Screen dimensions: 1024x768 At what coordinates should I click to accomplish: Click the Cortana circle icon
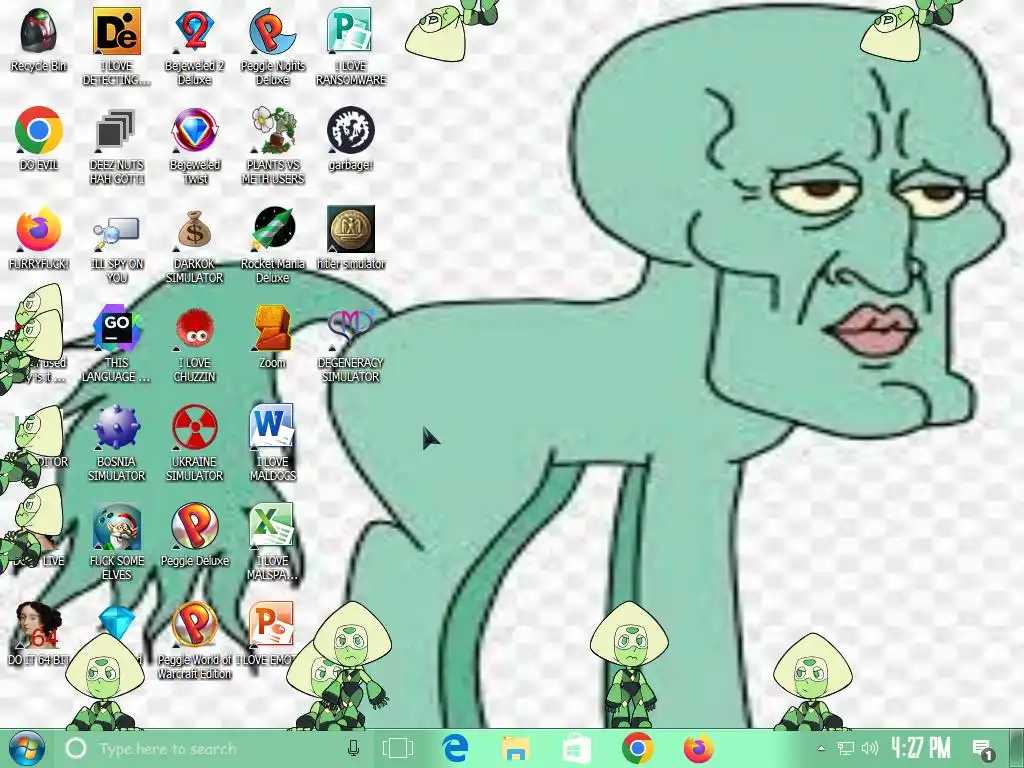(x=76, y=748)
